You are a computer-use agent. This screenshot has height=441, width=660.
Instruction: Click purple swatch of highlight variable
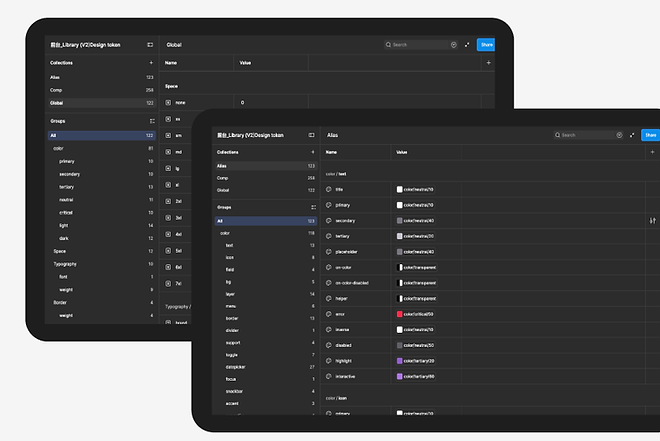pyautogui.click(x=399, y=361)
